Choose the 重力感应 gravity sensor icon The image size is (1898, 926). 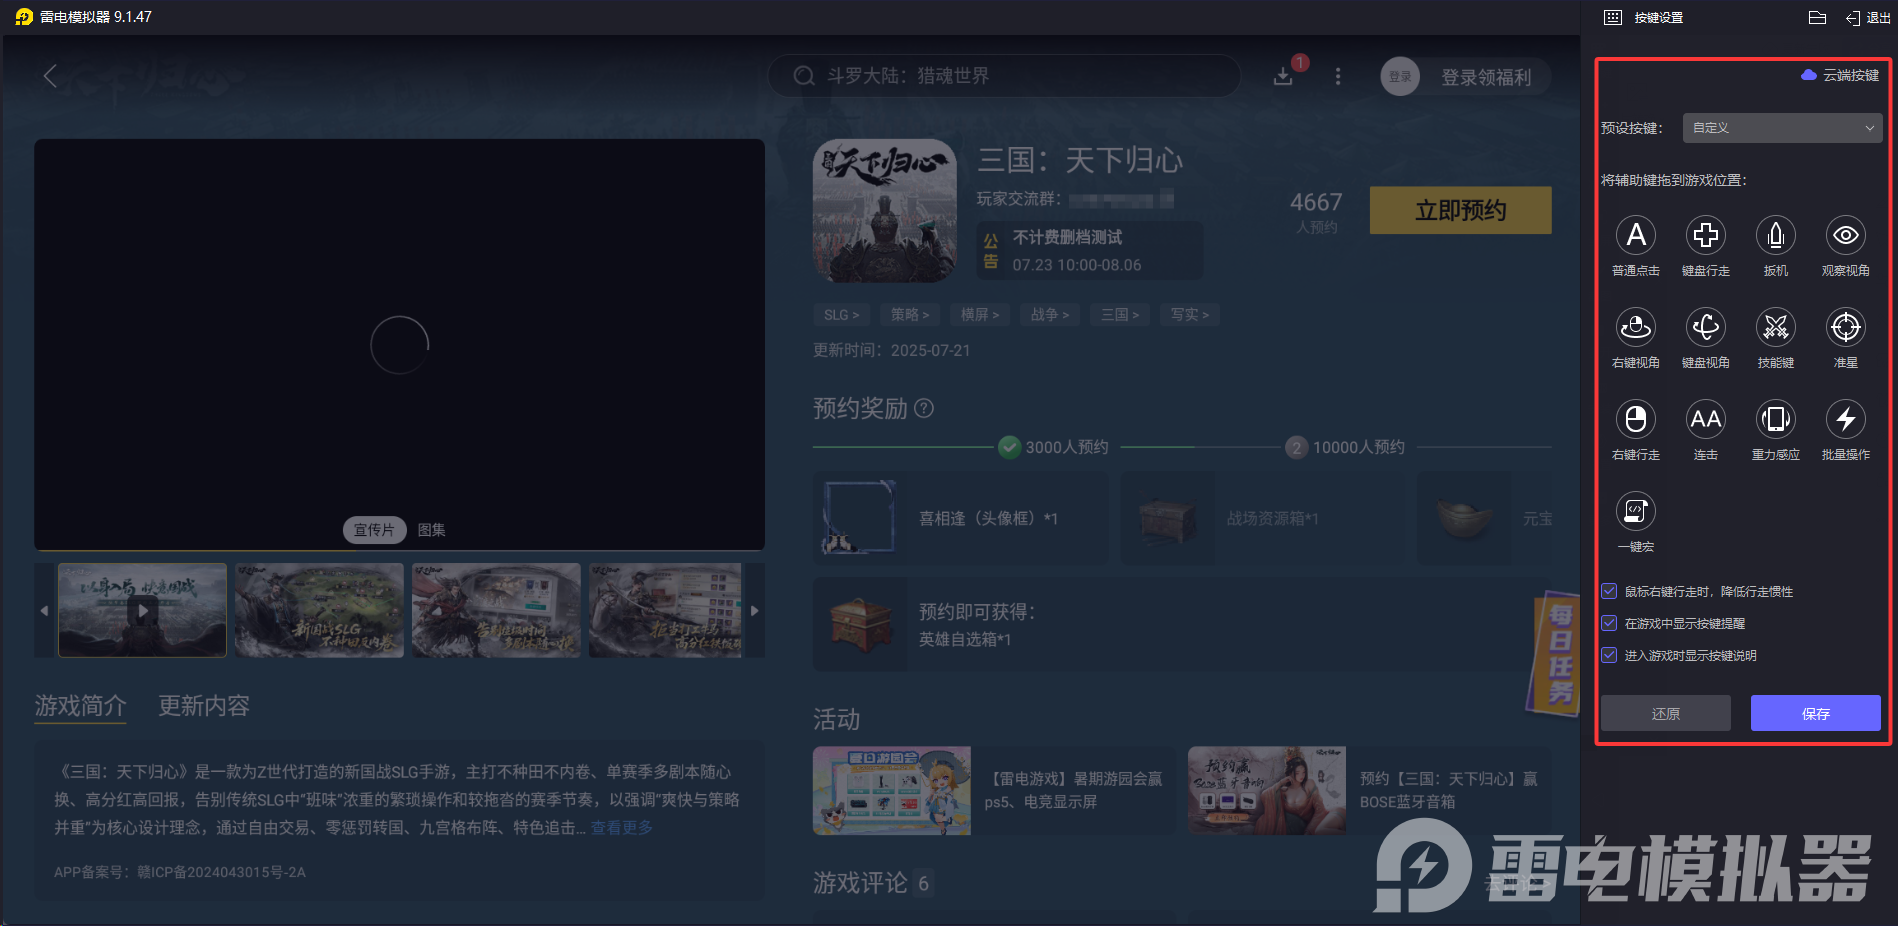pyautogui.click(x=1775, y=420)
